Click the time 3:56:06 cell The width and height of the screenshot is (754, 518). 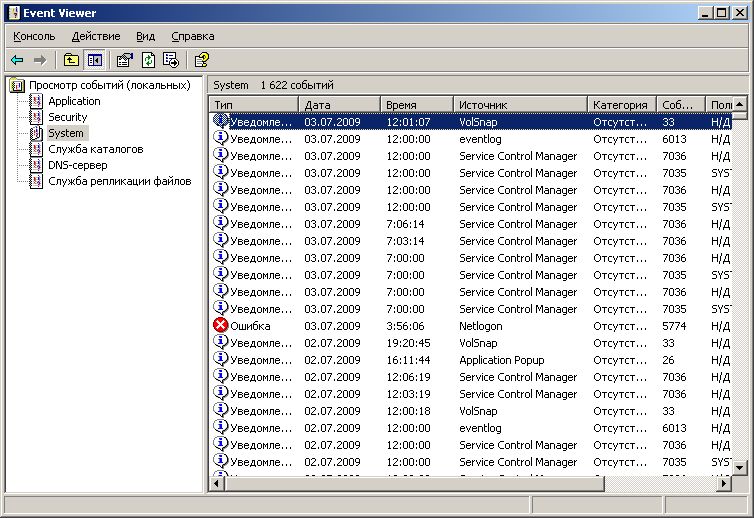[x=405, y=326]
